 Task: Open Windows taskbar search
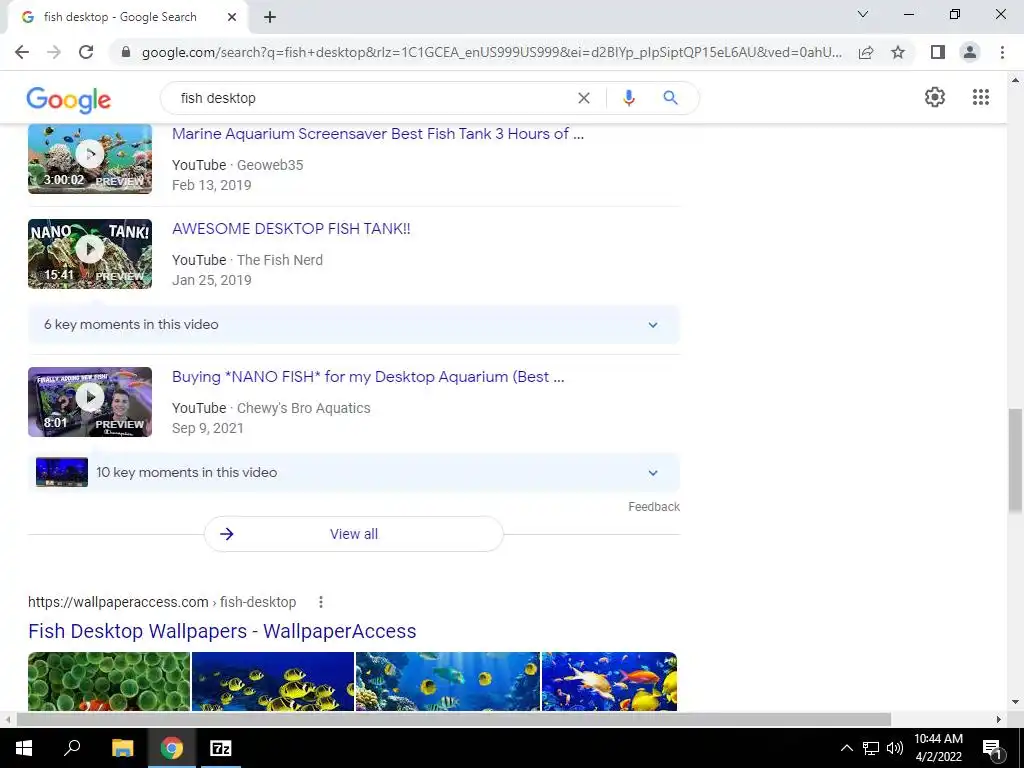pyautogui.click(x=72, y=748)
